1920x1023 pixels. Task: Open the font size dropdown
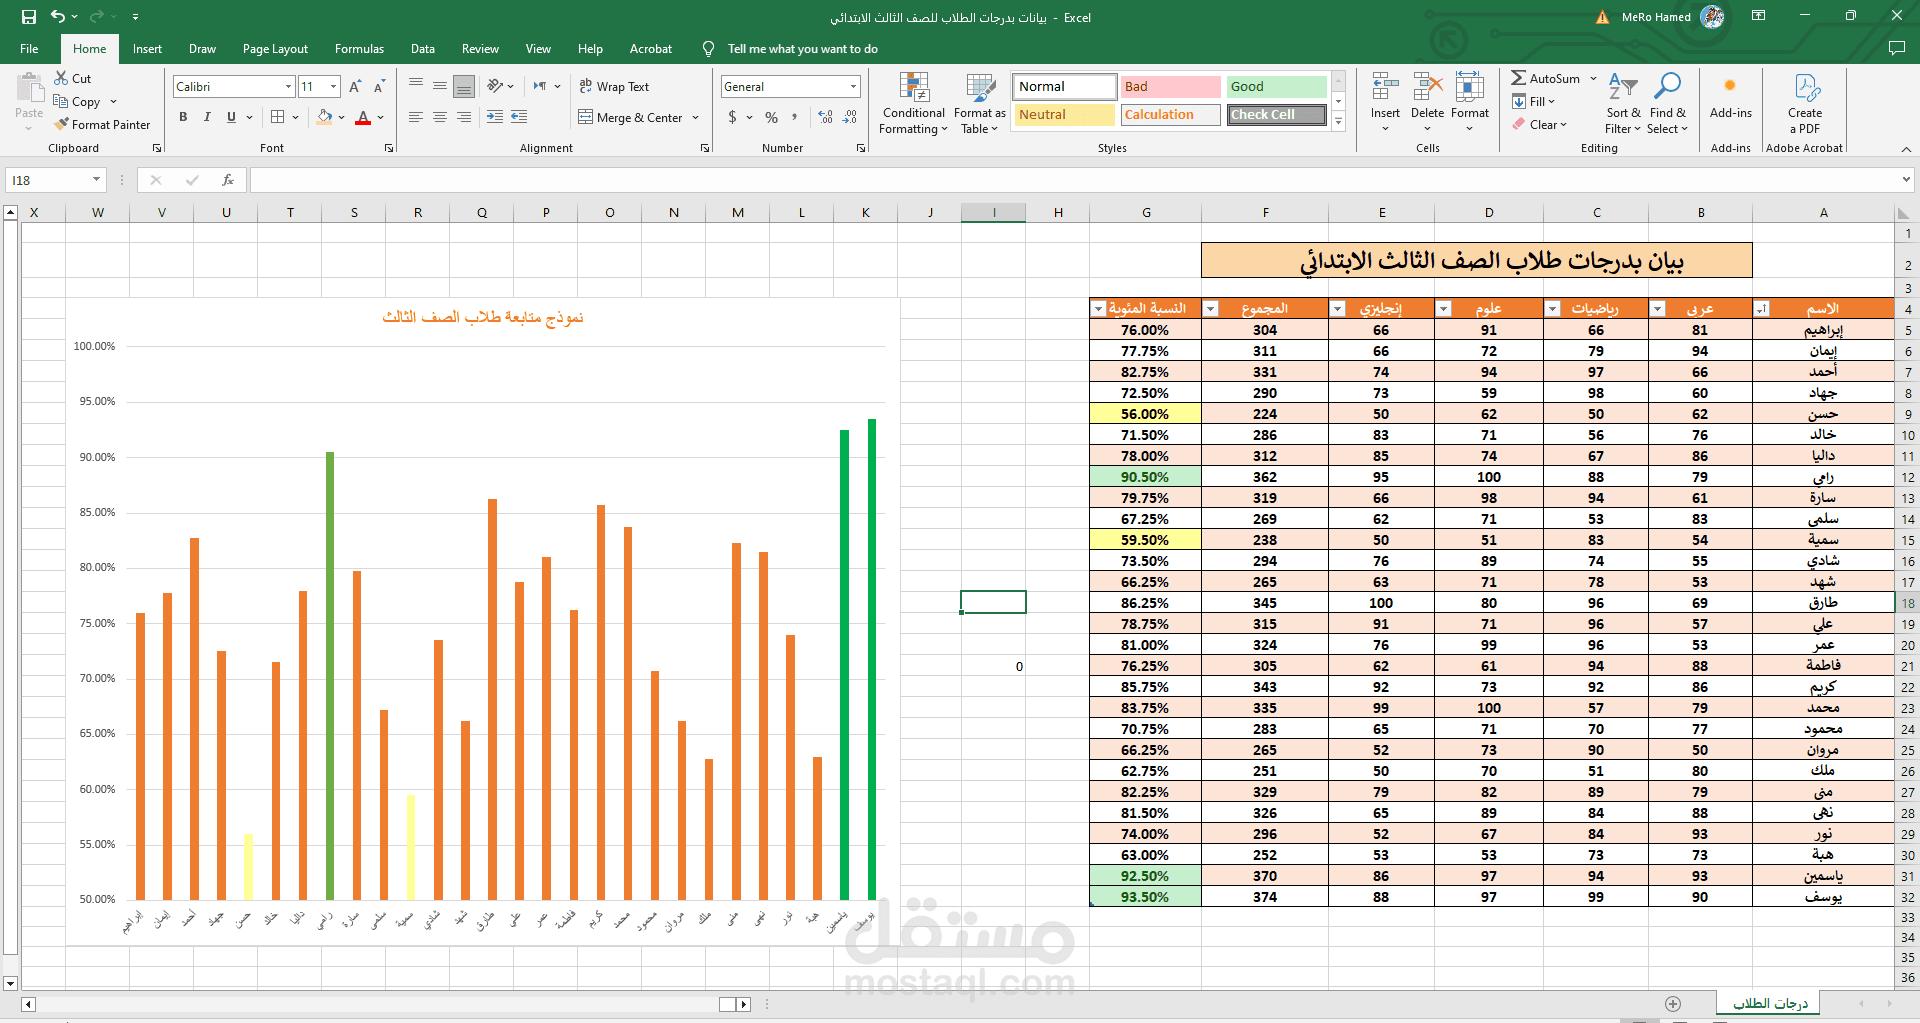tap(334, 87)
